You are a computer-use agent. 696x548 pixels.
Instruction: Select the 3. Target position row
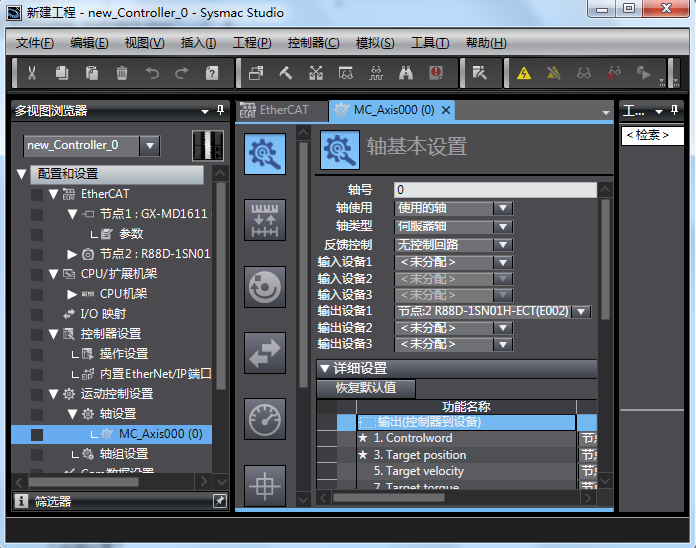point(466,455)
